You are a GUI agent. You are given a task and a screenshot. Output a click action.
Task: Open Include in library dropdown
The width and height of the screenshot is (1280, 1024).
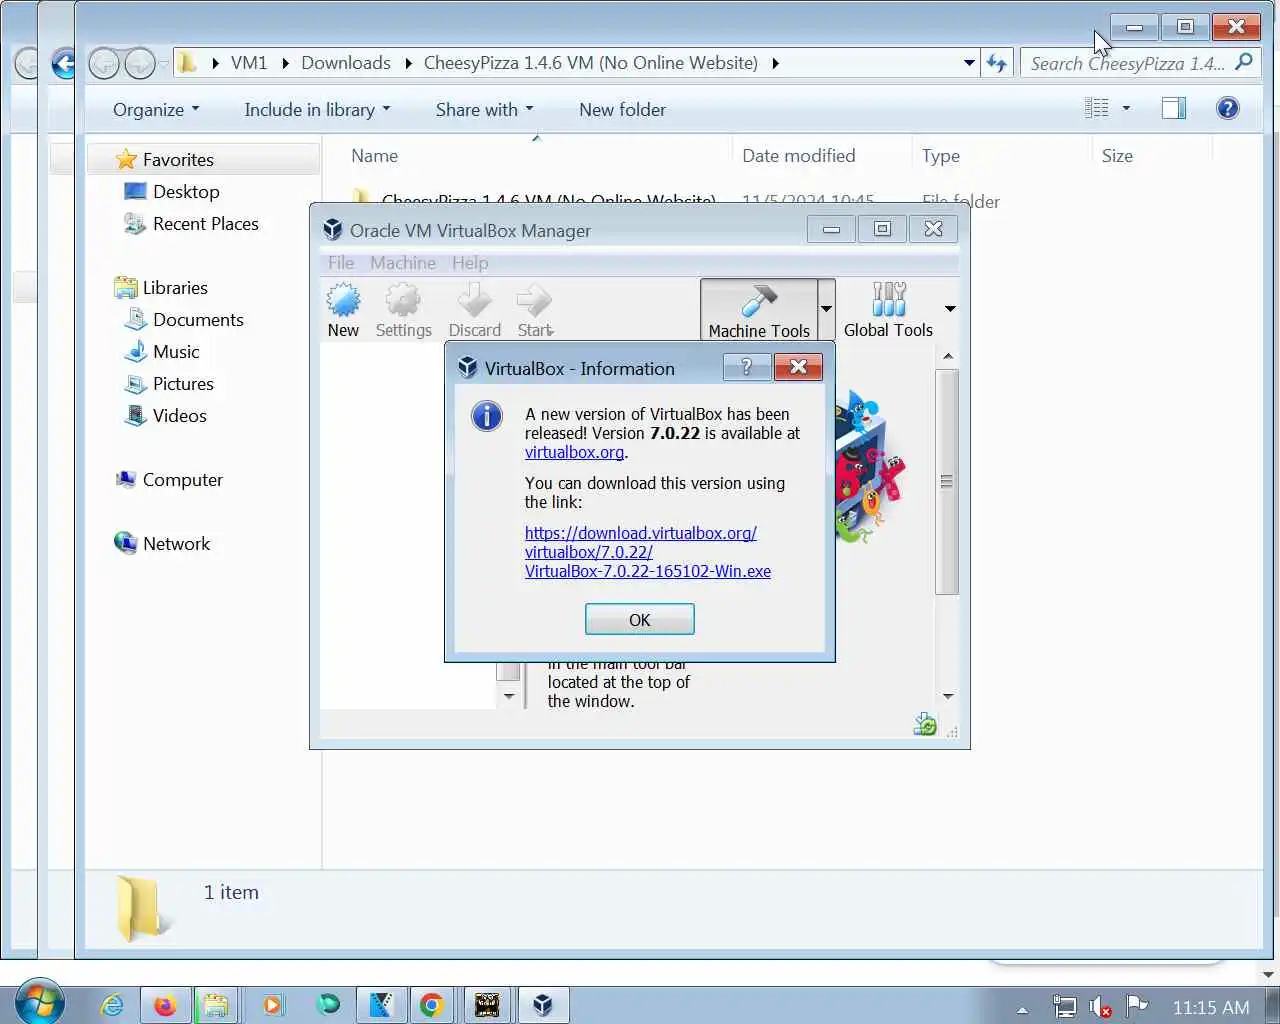pos(317,110)
